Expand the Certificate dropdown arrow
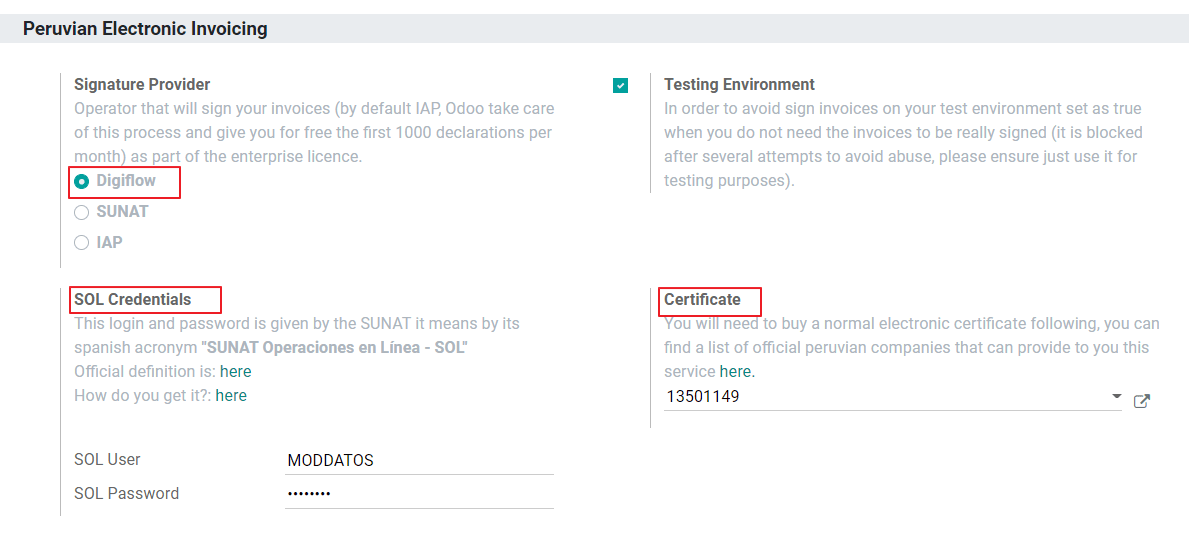This screenshot has width=1189, height=560. (1116, 397)
